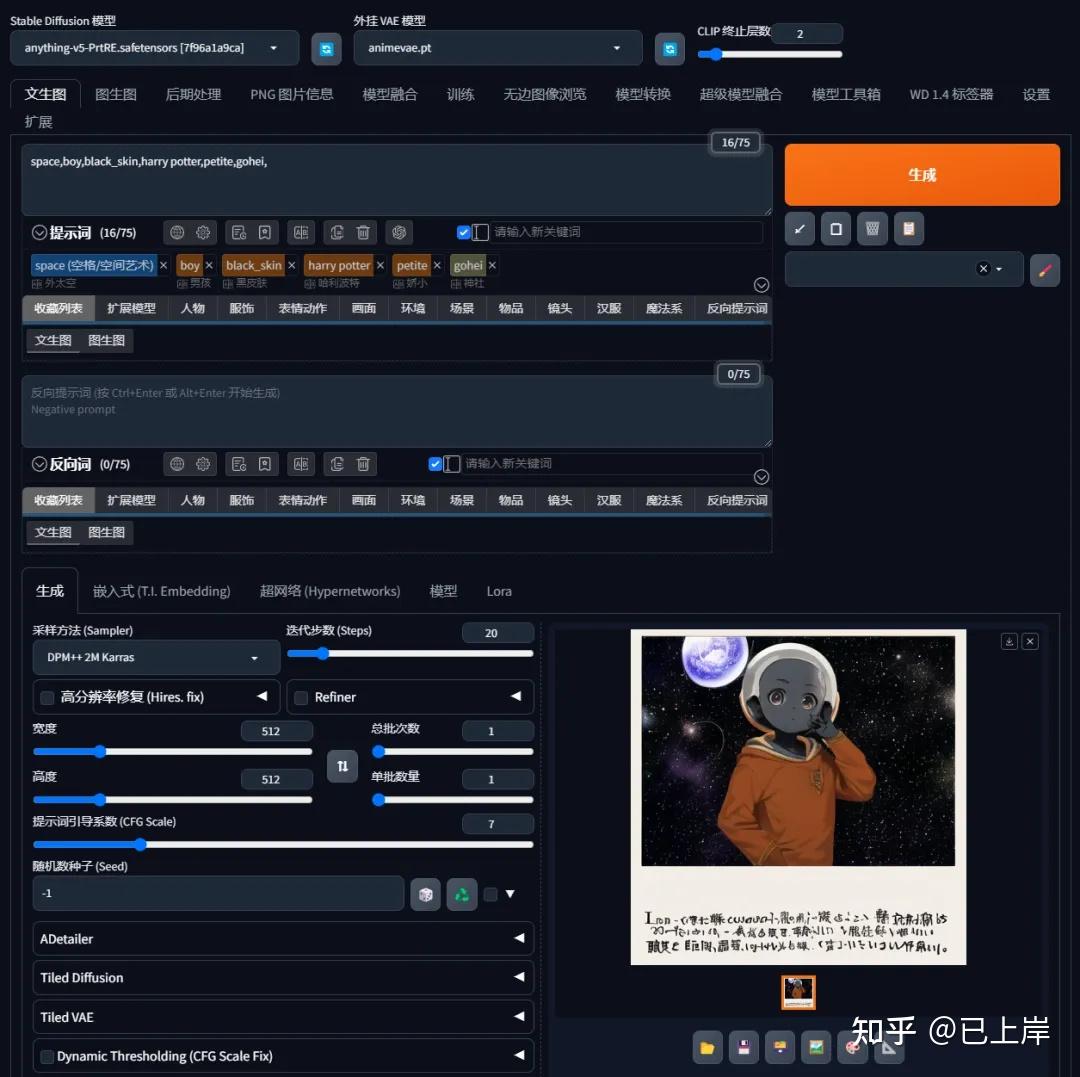
Task: Open settings gear in the 反向词 toolbar
Action: [x=203, y=464]
